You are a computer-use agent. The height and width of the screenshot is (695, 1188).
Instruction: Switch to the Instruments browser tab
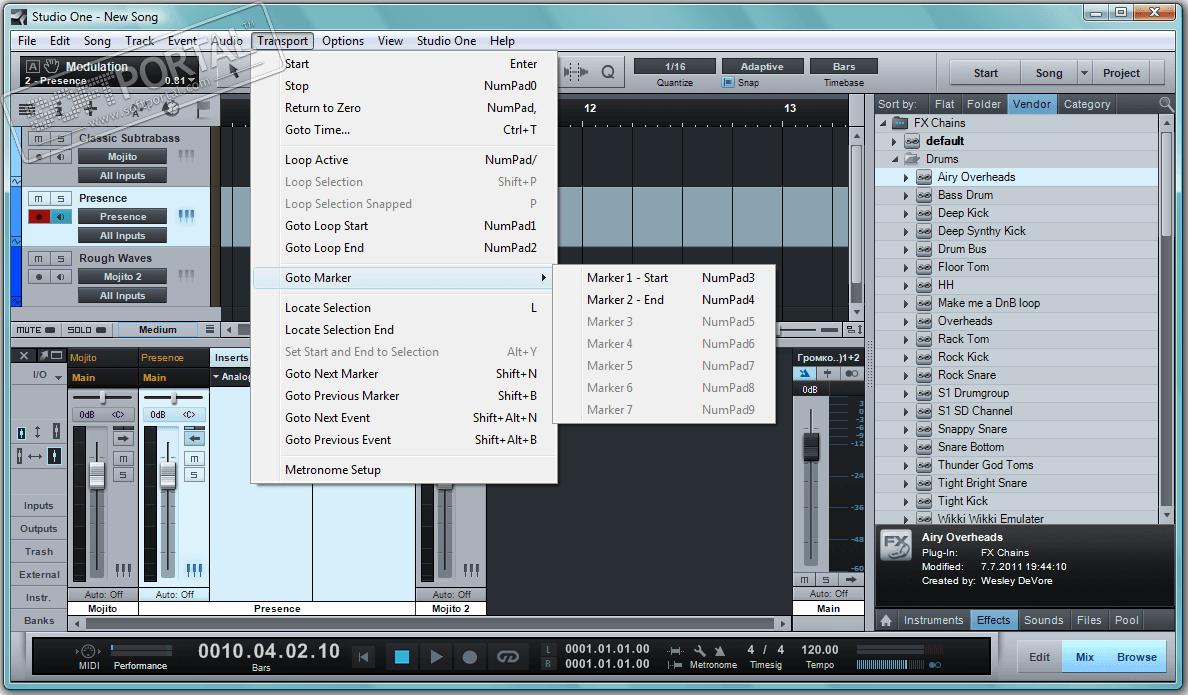coord(933,620)
